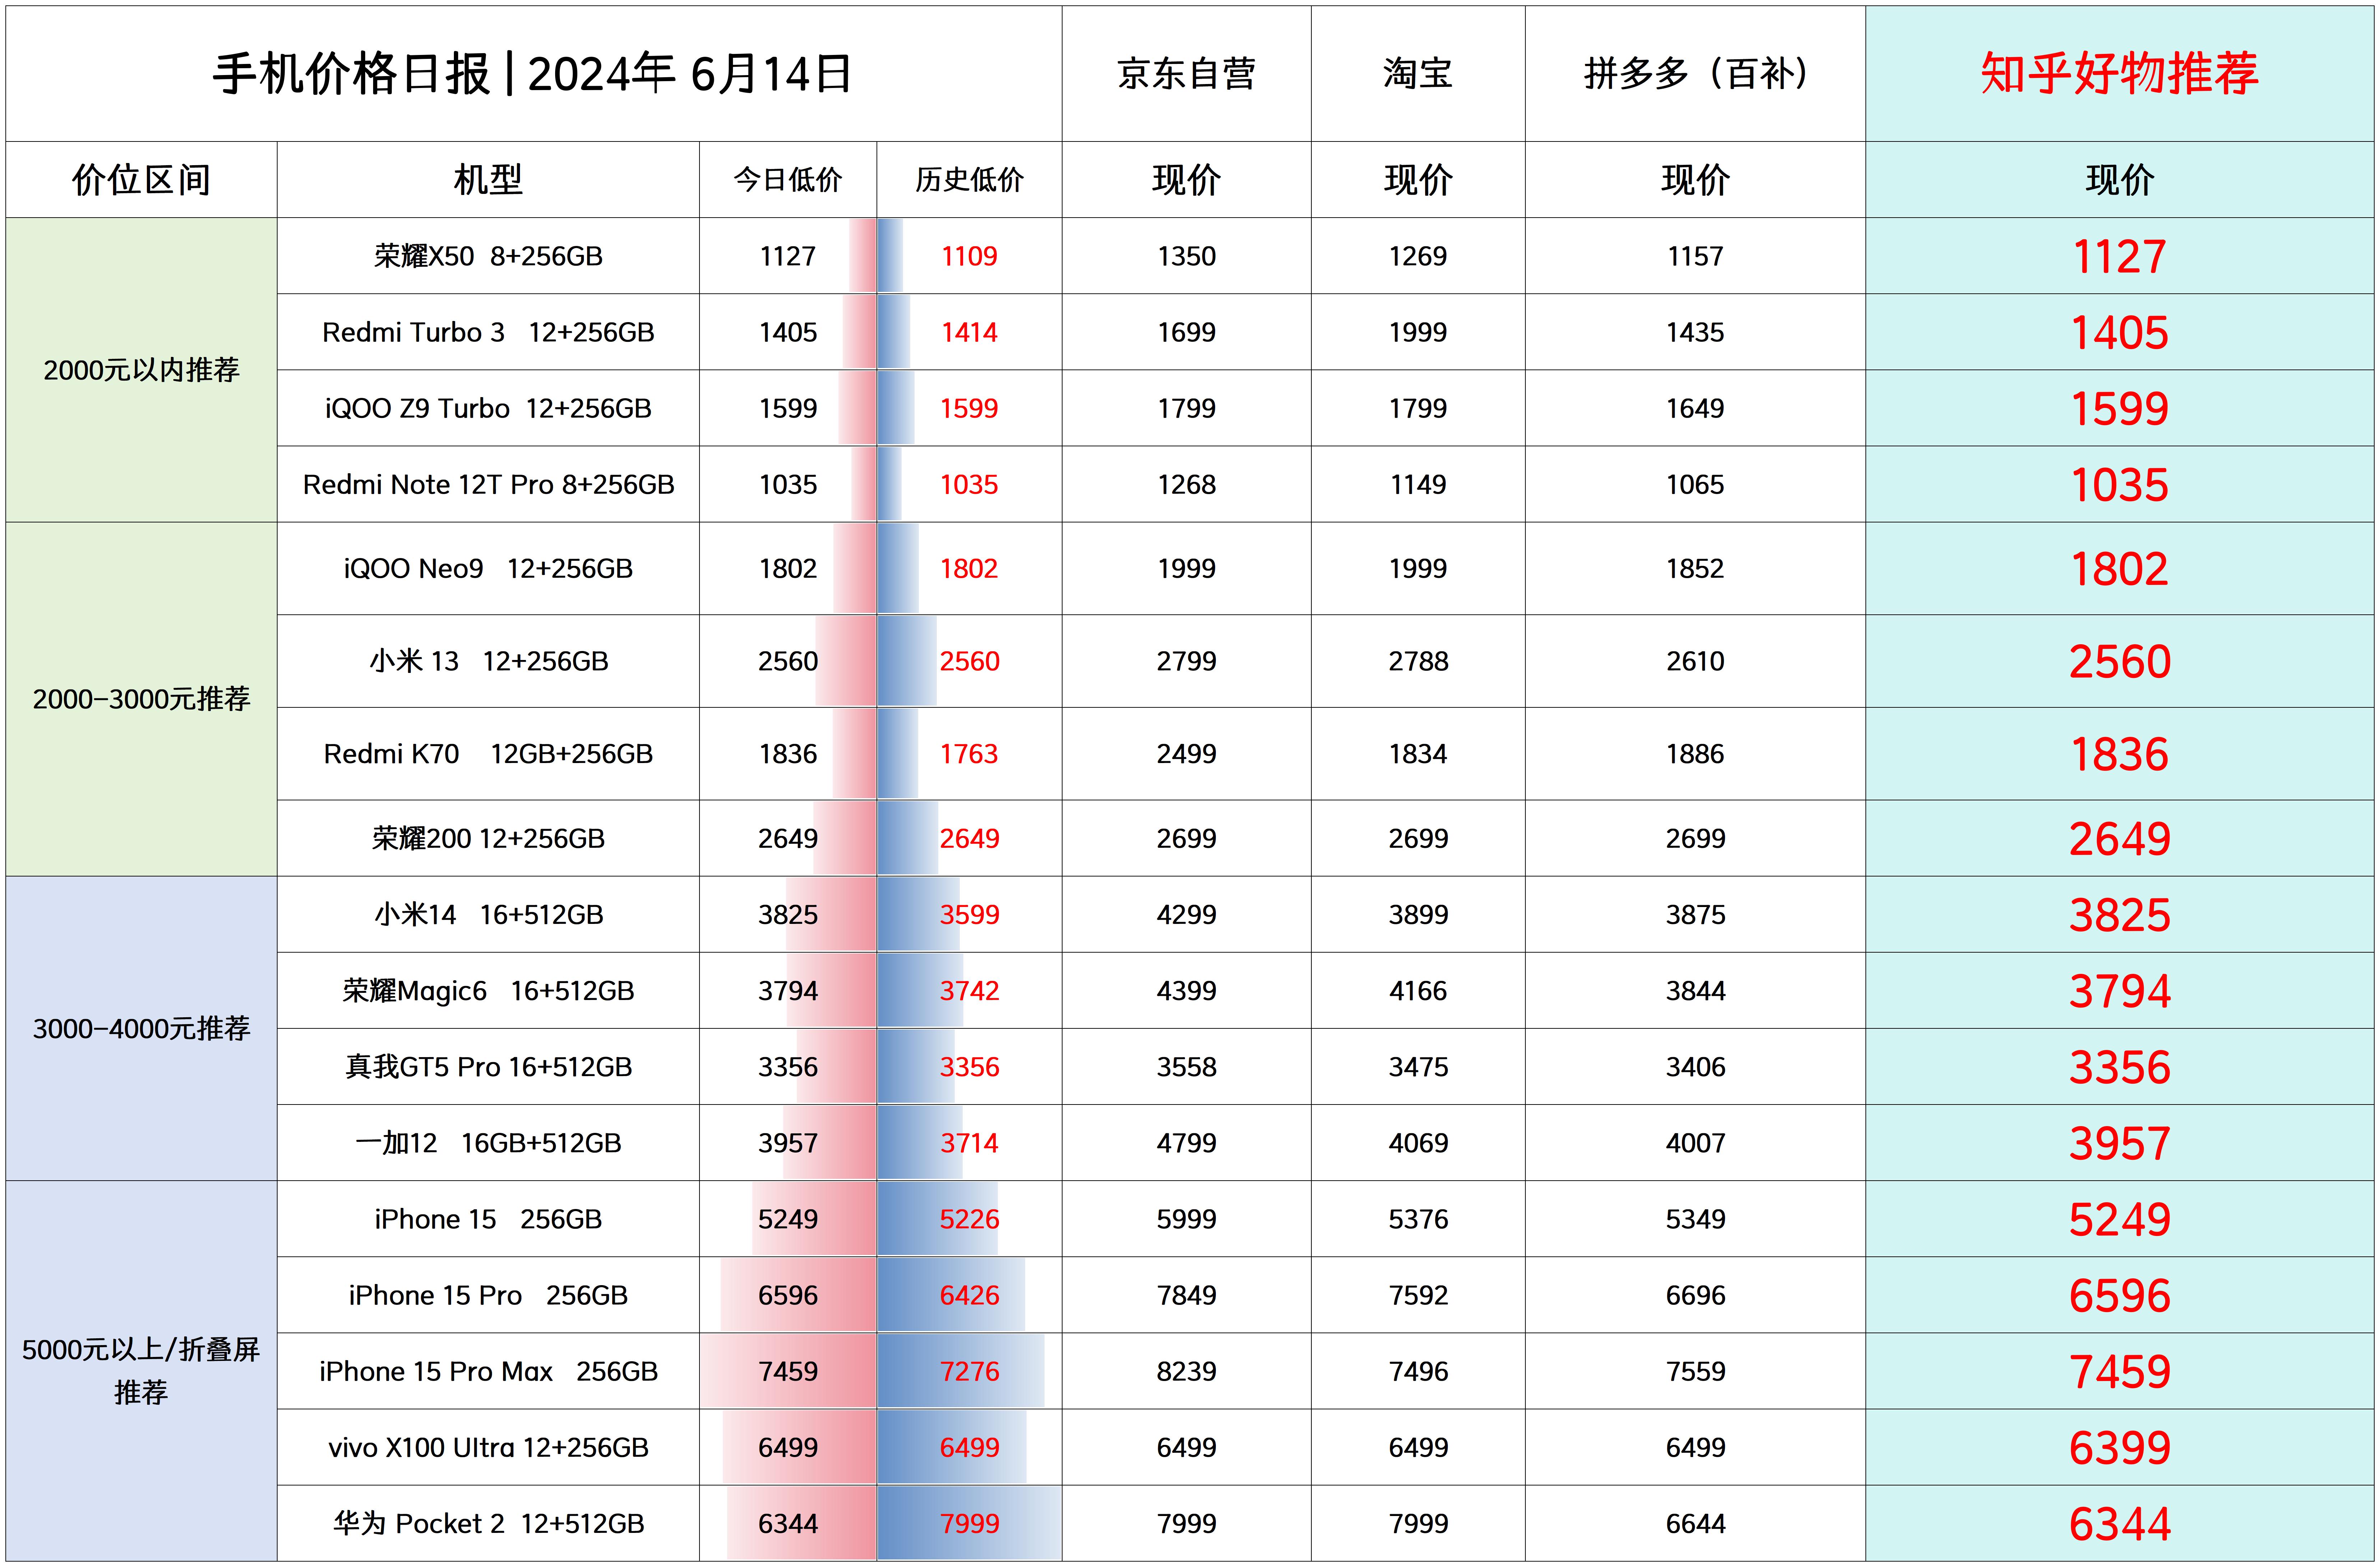2380x1567 pixels.
Task: Click the '机型' header cell
Action: (x=488, y=180)
